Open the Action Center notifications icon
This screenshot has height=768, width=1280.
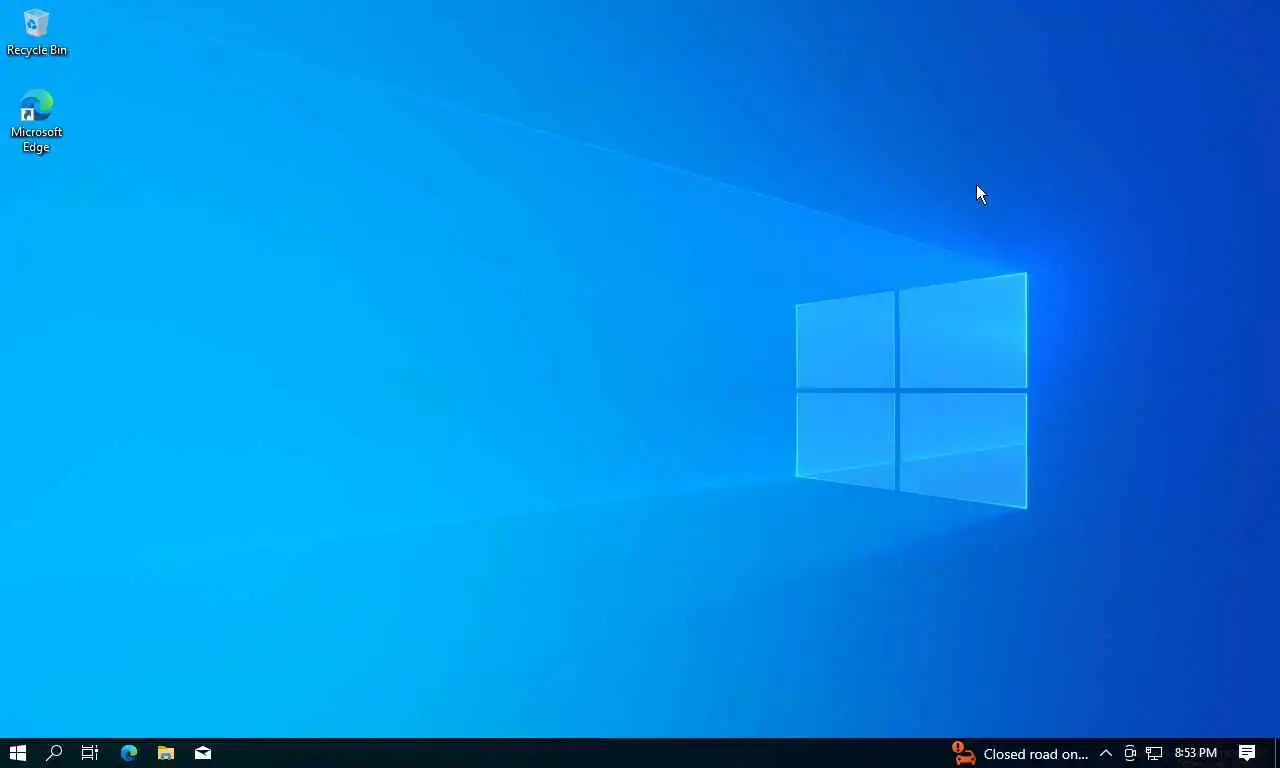[1247, 753]
